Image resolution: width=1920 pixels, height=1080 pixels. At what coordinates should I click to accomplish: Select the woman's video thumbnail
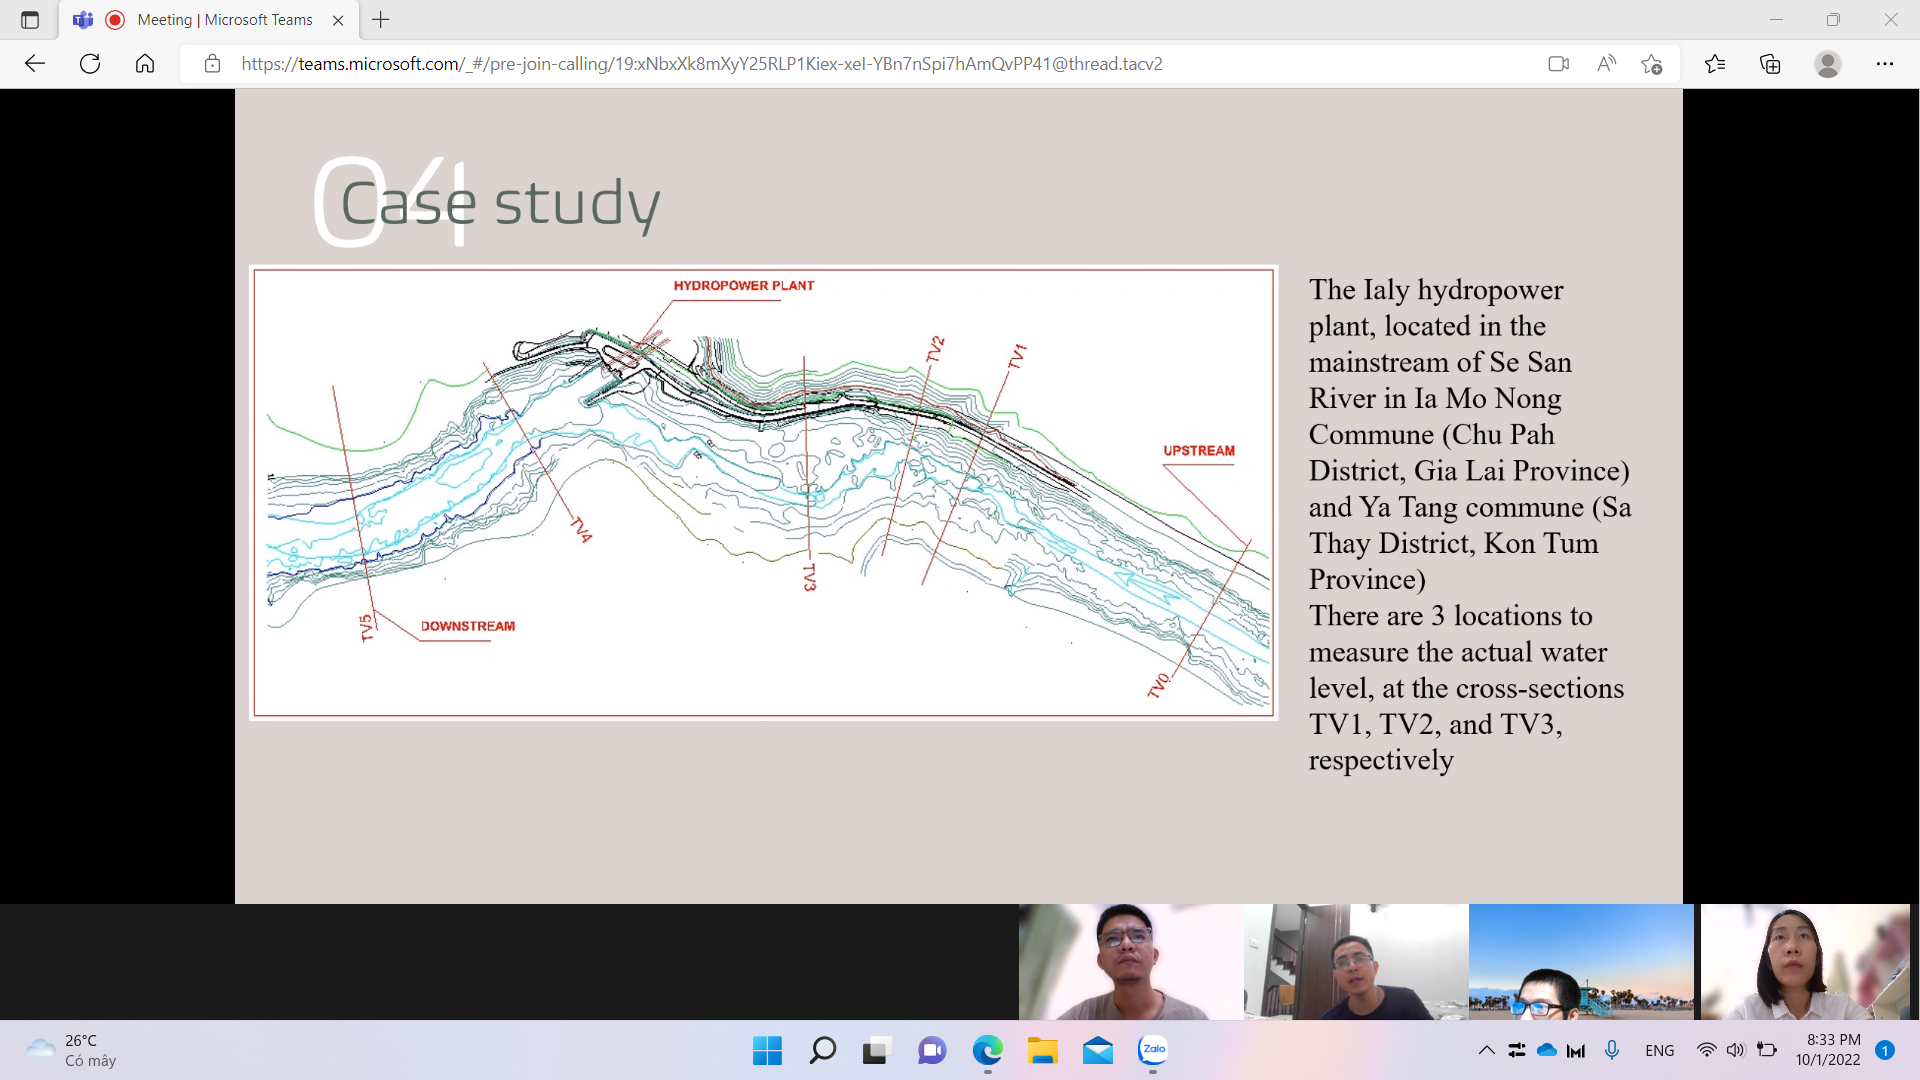click(x=1804, y=962)
